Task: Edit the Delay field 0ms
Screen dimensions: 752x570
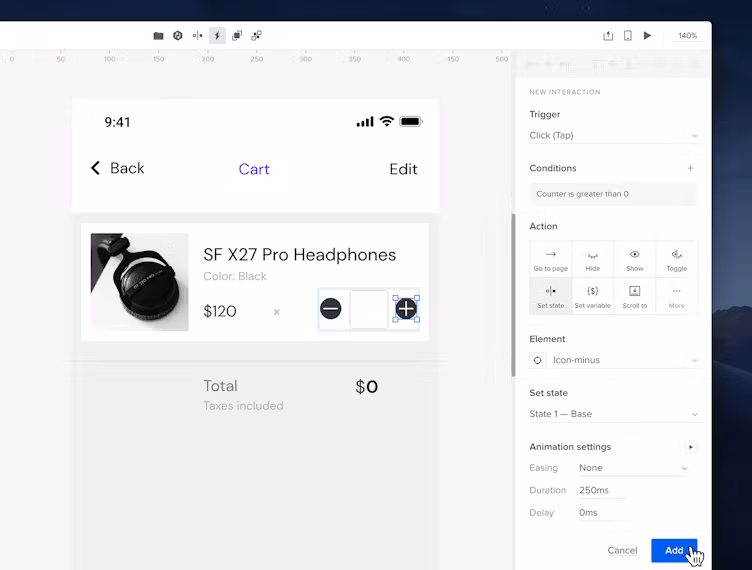Action: [x=602, y=513]
